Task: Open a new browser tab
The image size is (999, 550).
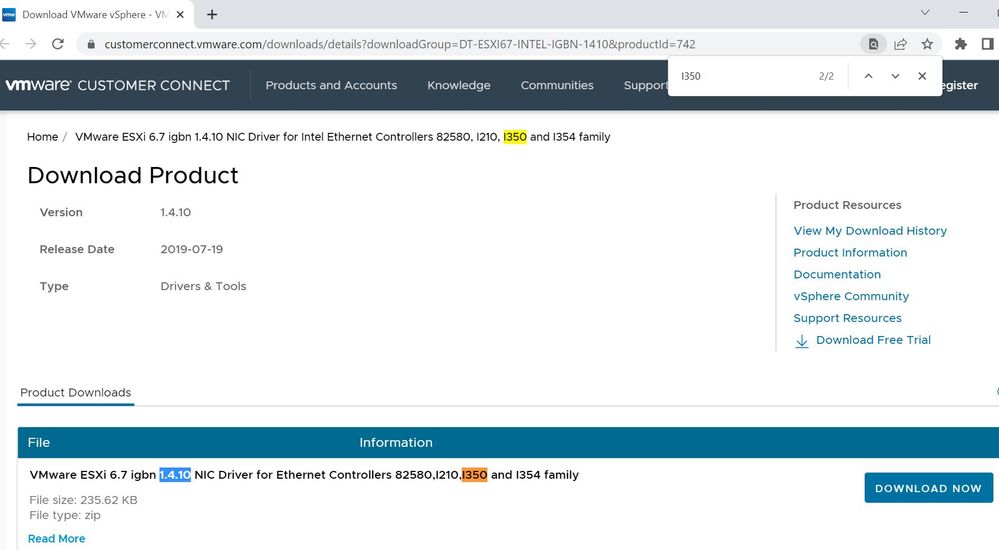Action: 212,14
